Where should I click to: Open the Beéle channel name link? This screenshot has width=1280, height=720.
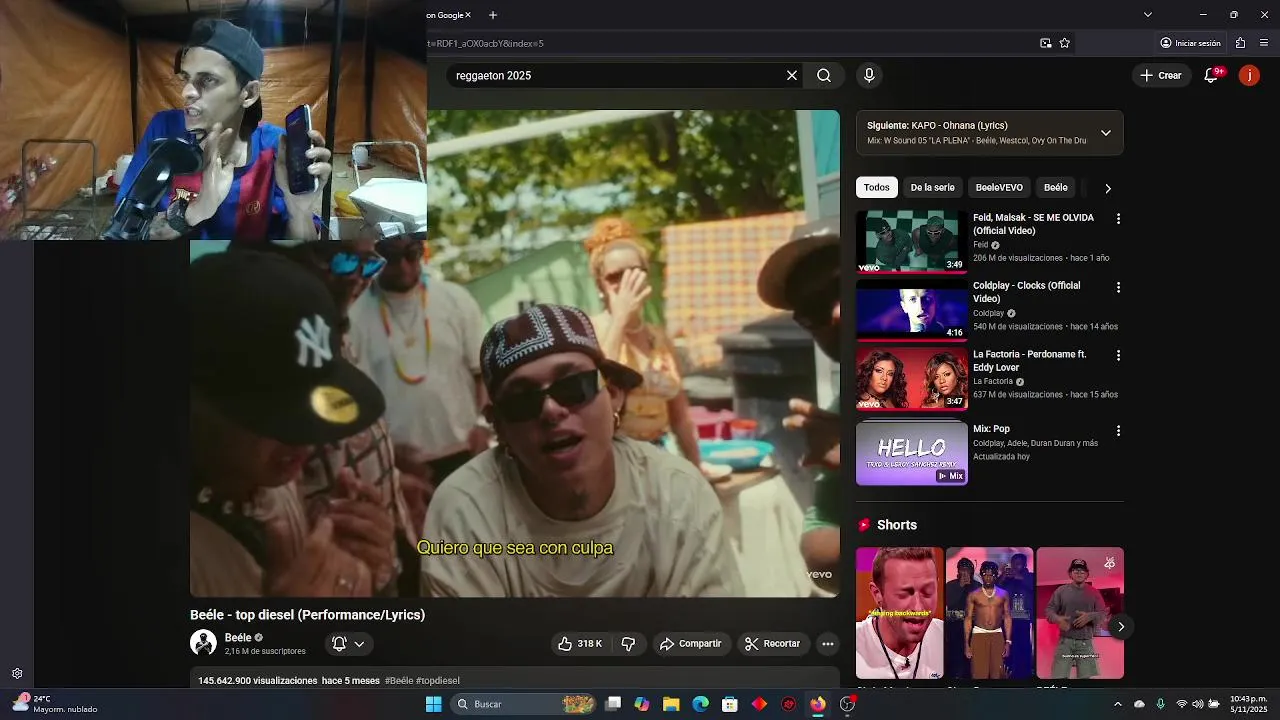tap(238, 637)
